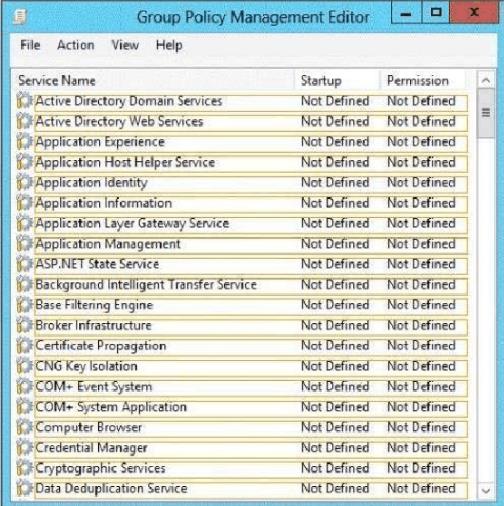Click the gear icon next to Application Identity
Viewport: 504px width, 506px height.
[x=25, y=182]
